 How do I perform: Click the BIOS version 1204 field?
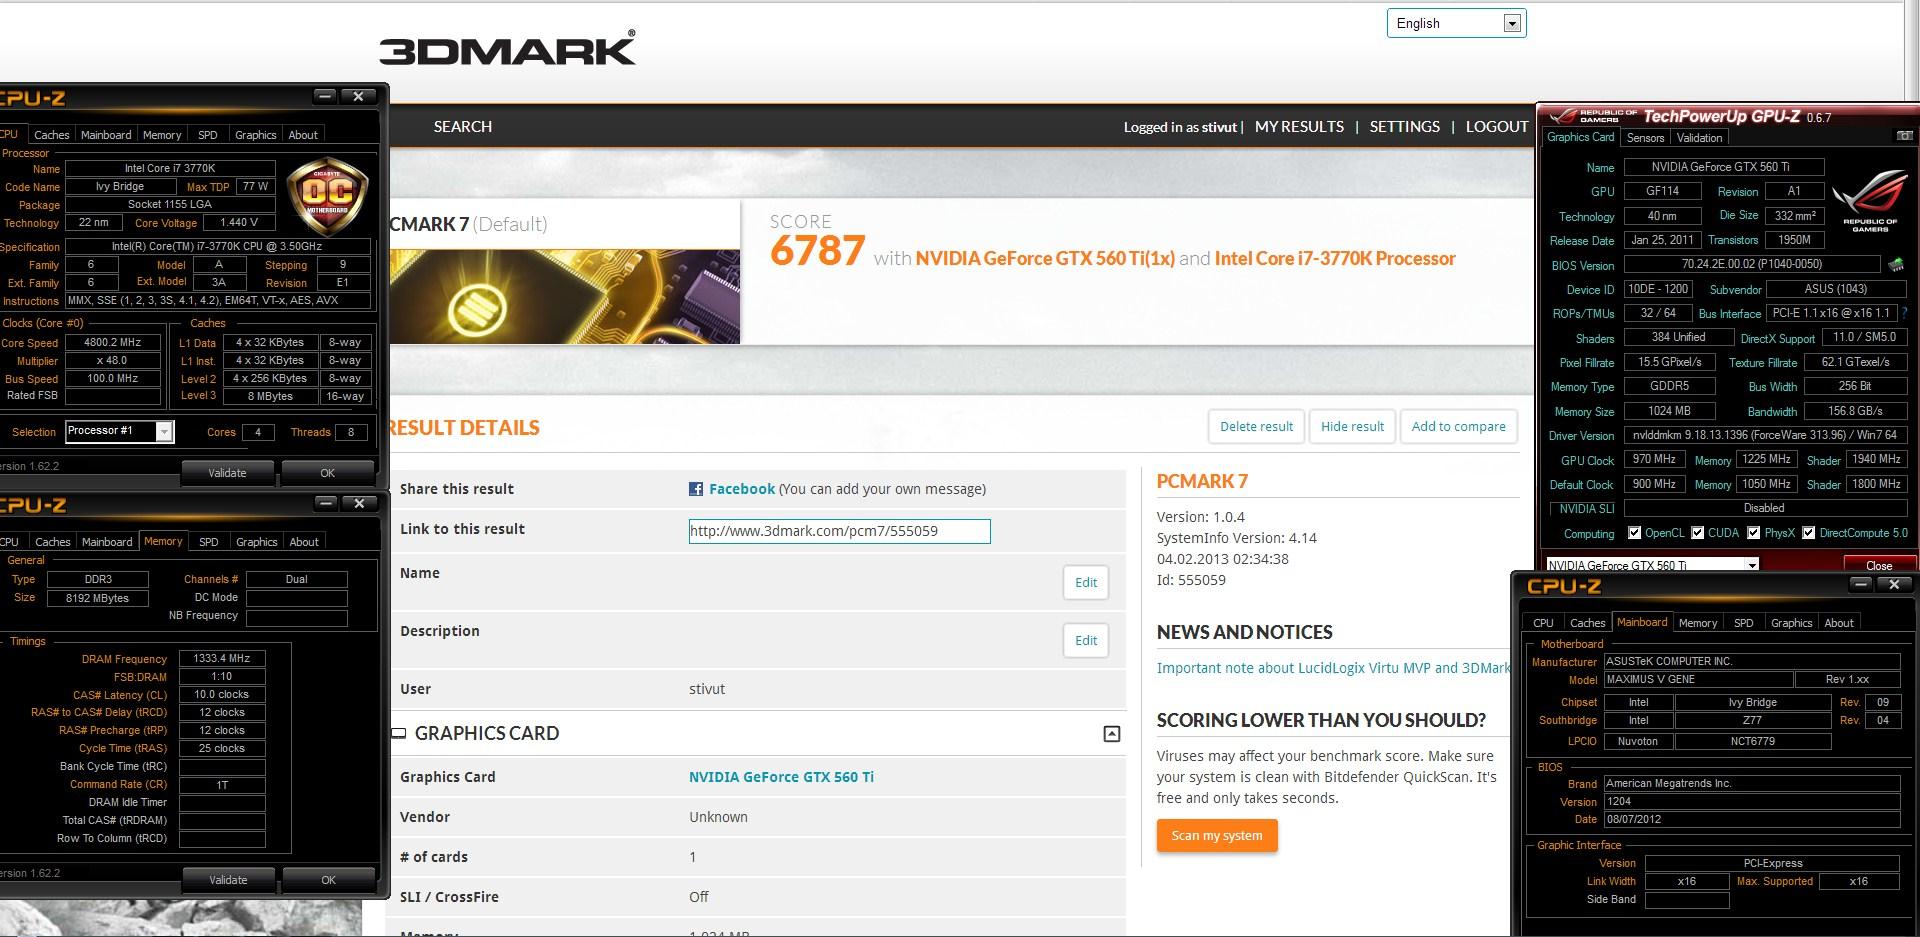click(x=1751, y=802)
